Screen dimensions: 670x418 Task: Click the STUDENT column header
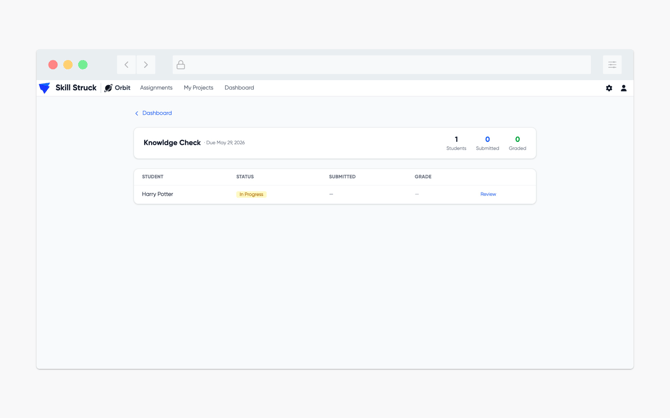(153, 177)
